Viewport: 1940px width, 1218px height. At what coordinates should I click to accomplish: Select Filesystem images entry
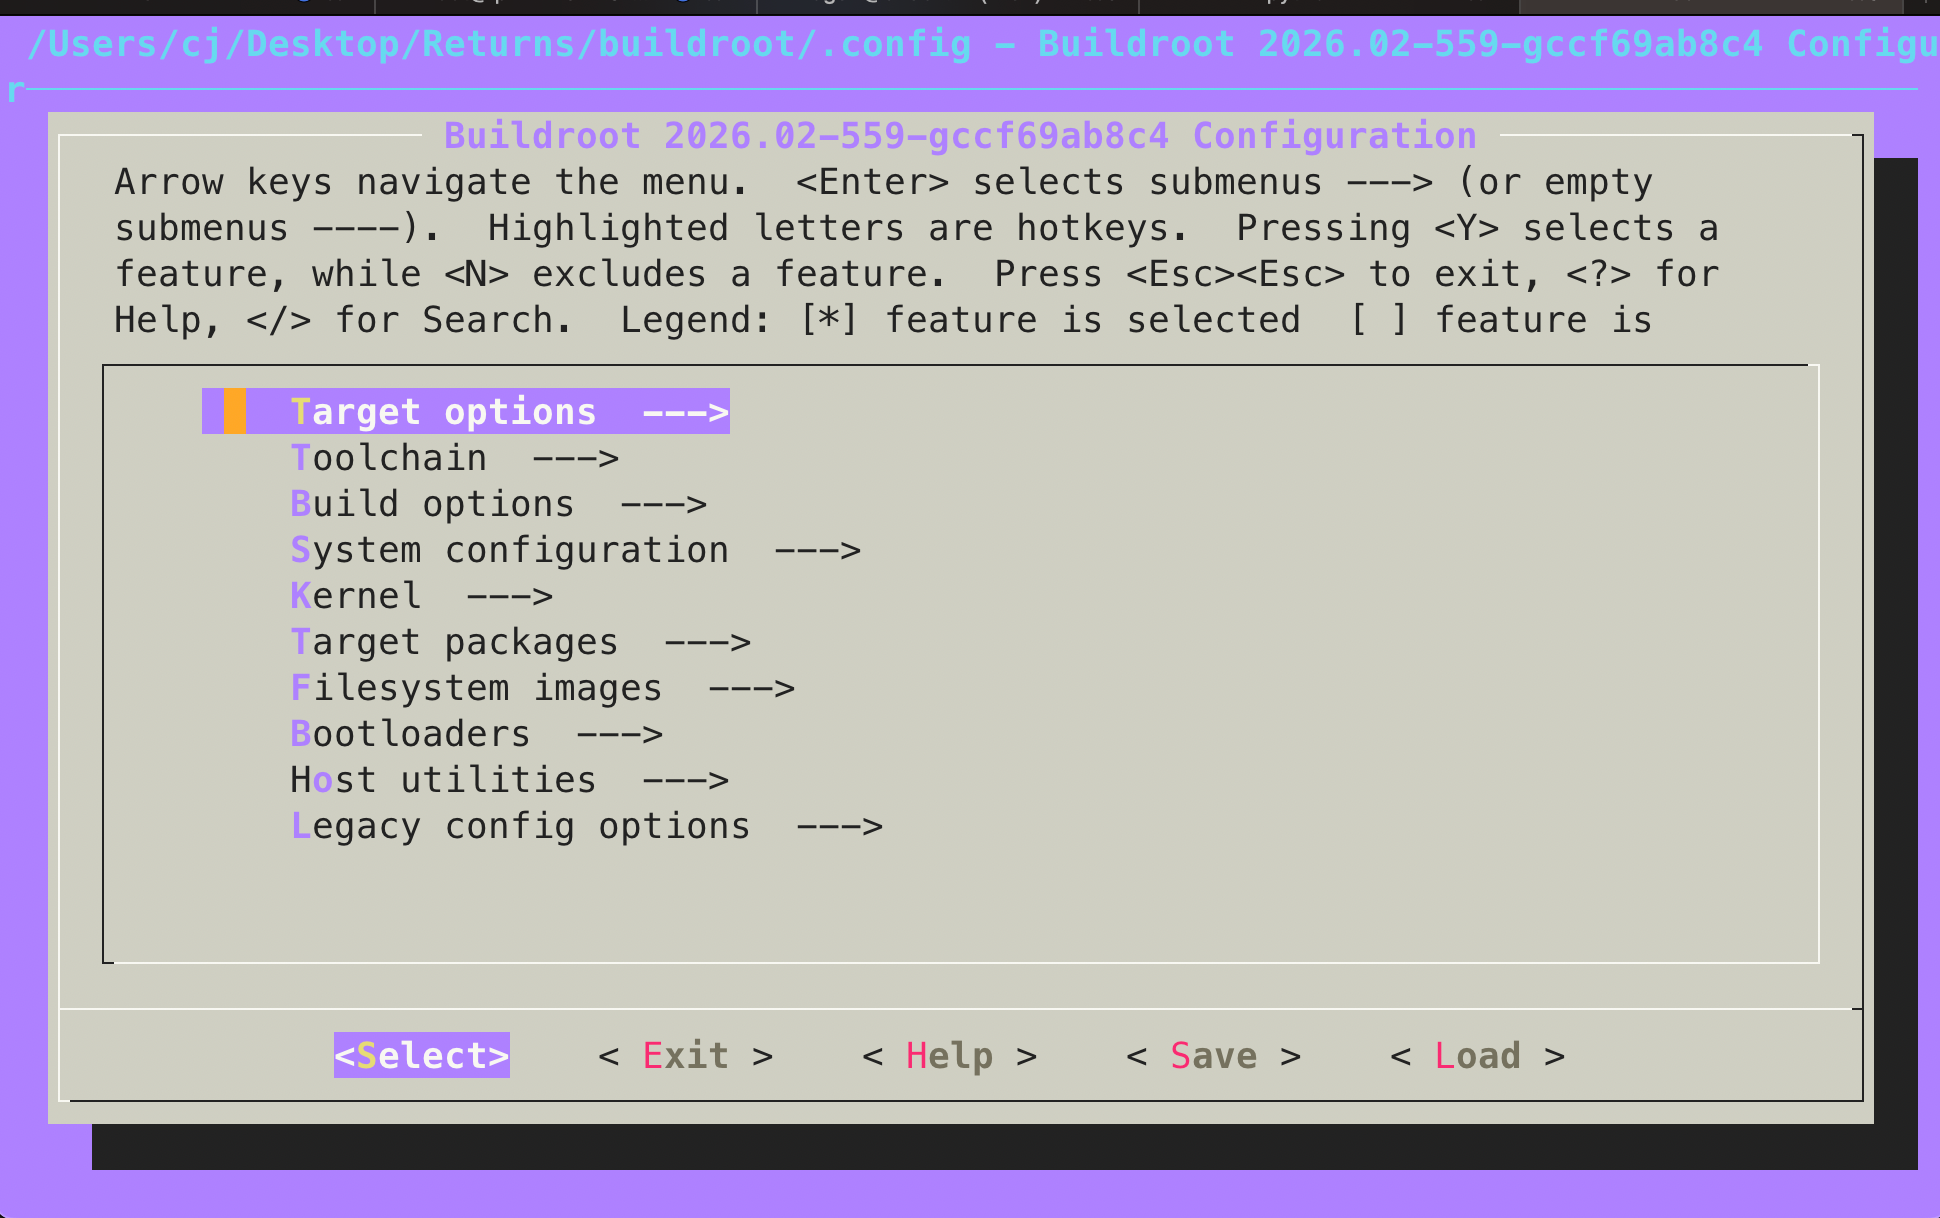pyautogui.click(x=542, y=688)
